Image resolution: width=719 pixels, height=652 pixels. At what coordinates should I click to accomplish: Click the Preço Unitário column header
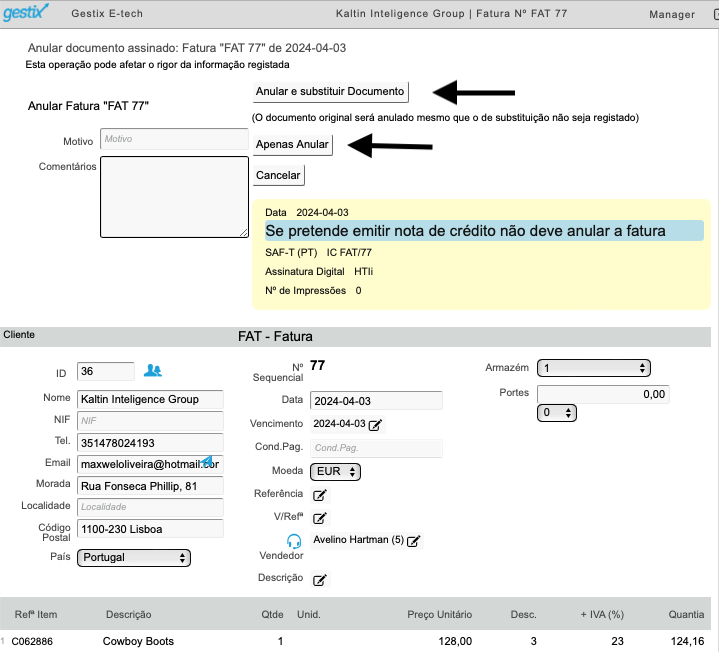439,615
